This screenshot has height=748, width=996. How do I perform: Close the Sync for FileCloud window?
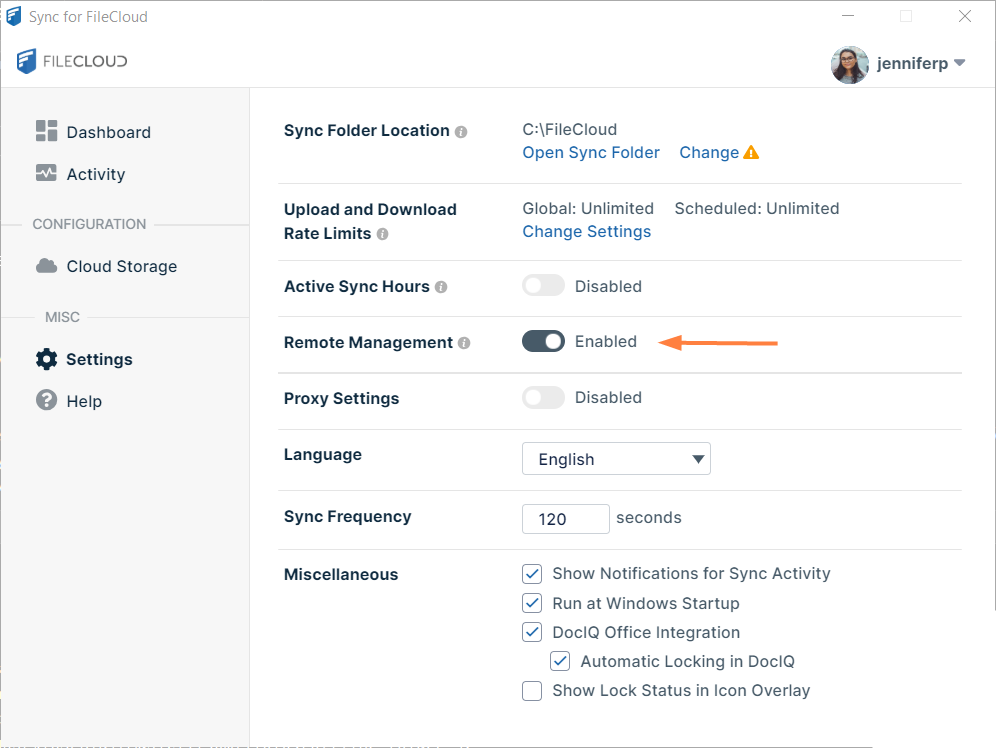point(965,16)
